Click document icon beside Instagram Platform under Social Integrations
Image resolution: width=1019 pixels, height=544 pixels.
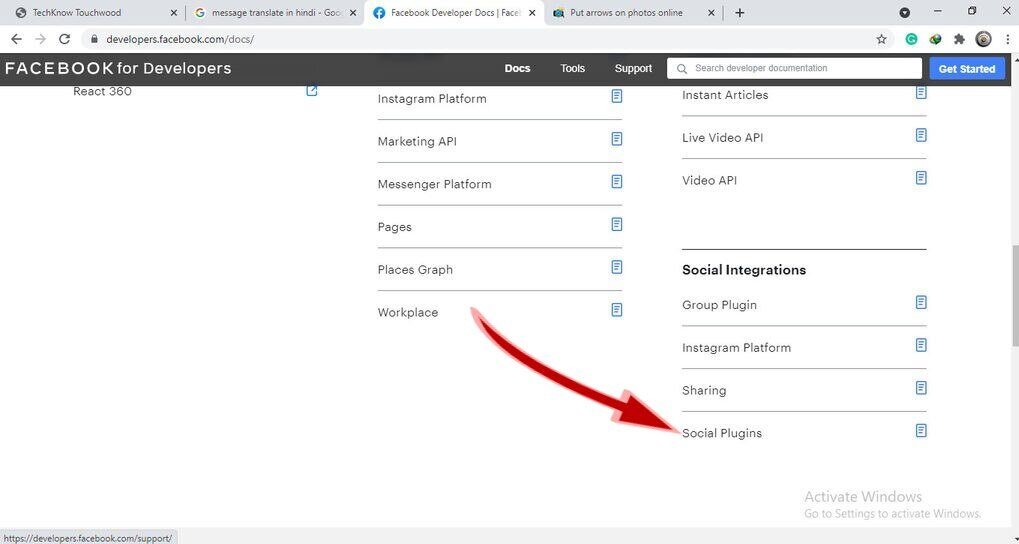pyautogui.click(x=921, y=345)
